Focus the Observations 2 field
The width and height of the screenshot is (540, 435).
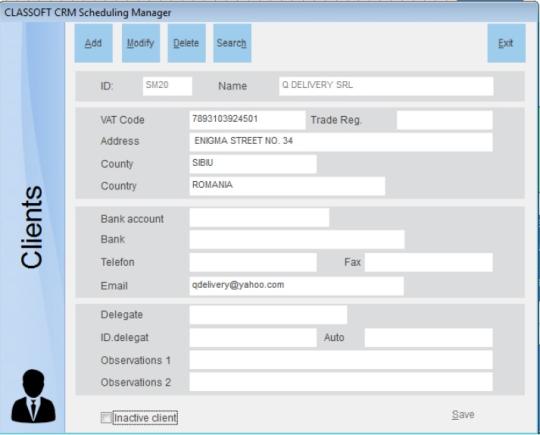click(x=341, y=382)
